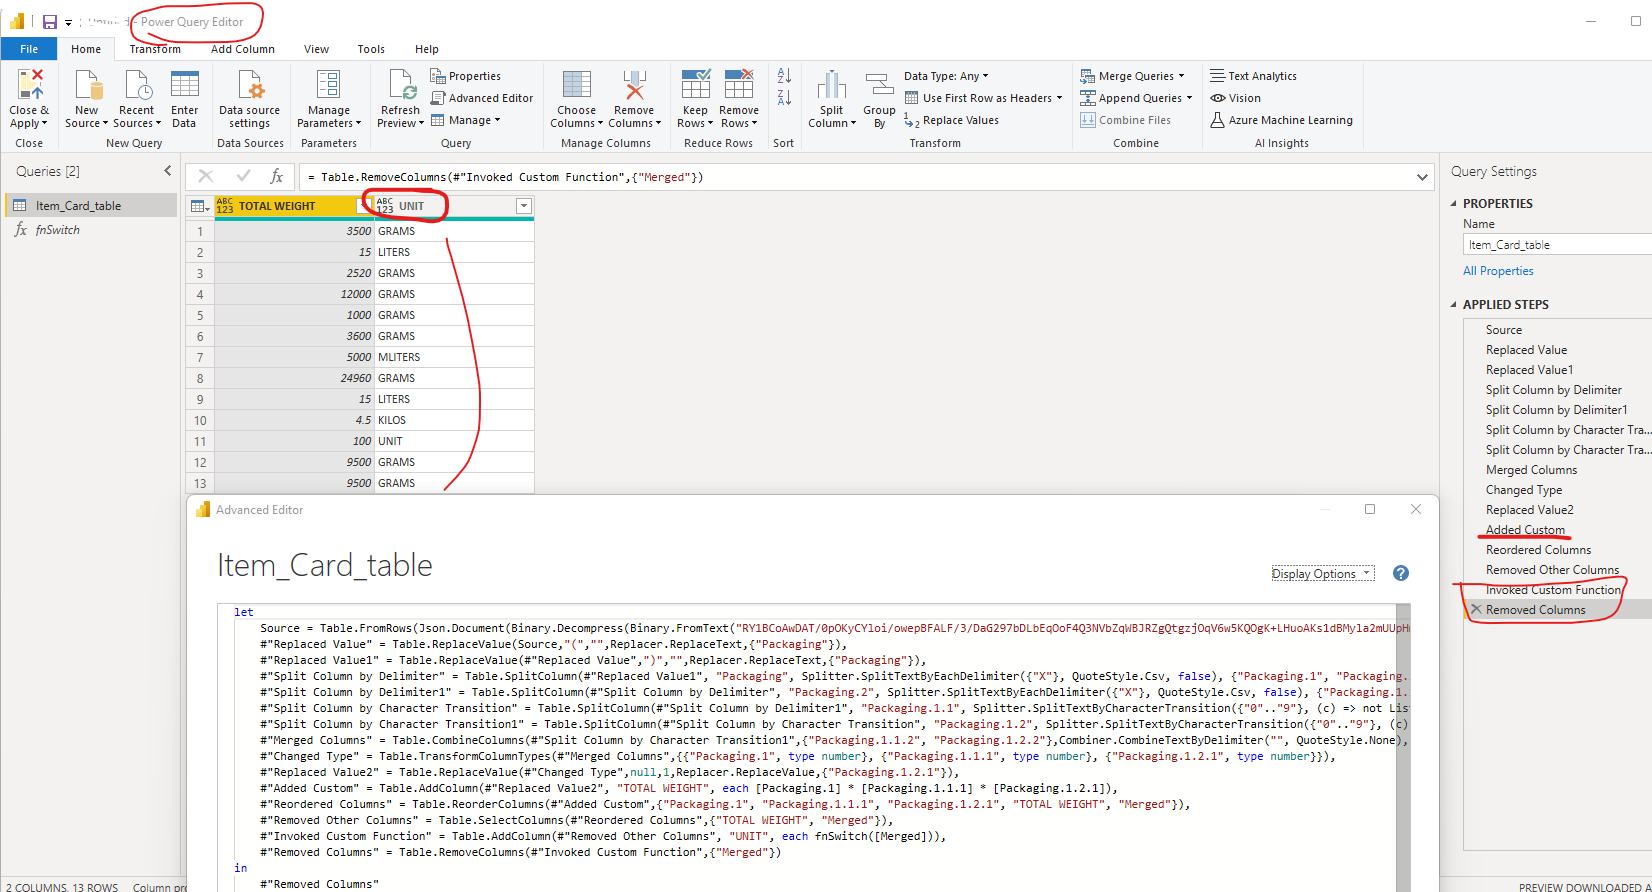The height and width of the screenshot is (892, 1652).
Task: Expand the formula bar
Action: (x=1422, y=177)
